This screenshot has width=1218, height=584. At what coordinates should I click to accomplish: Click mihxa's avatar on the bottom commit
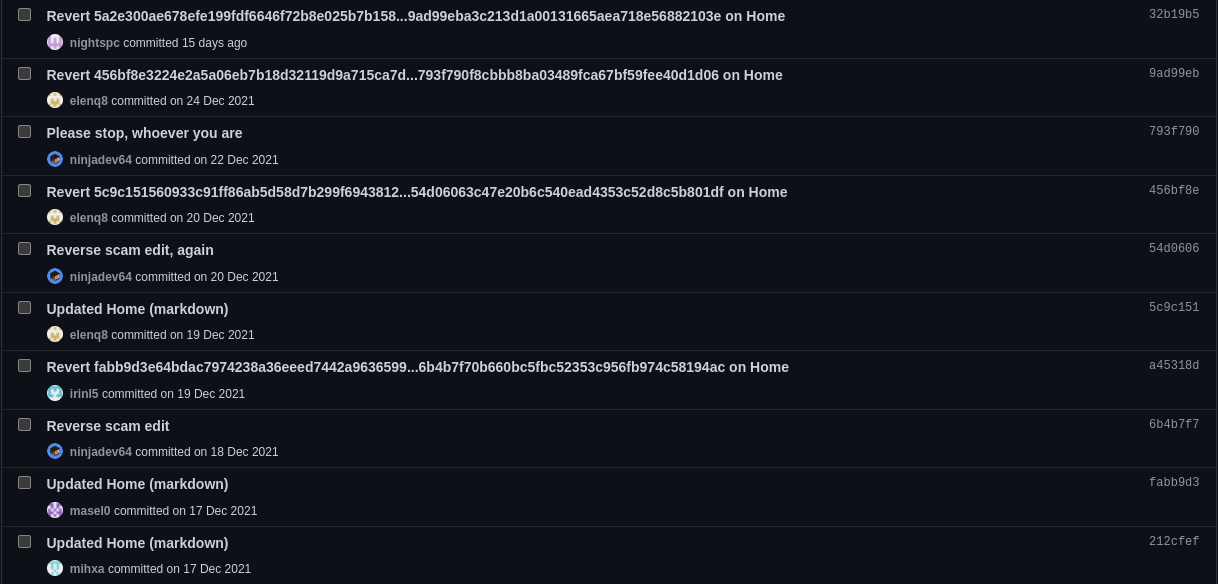pos(55,568)
